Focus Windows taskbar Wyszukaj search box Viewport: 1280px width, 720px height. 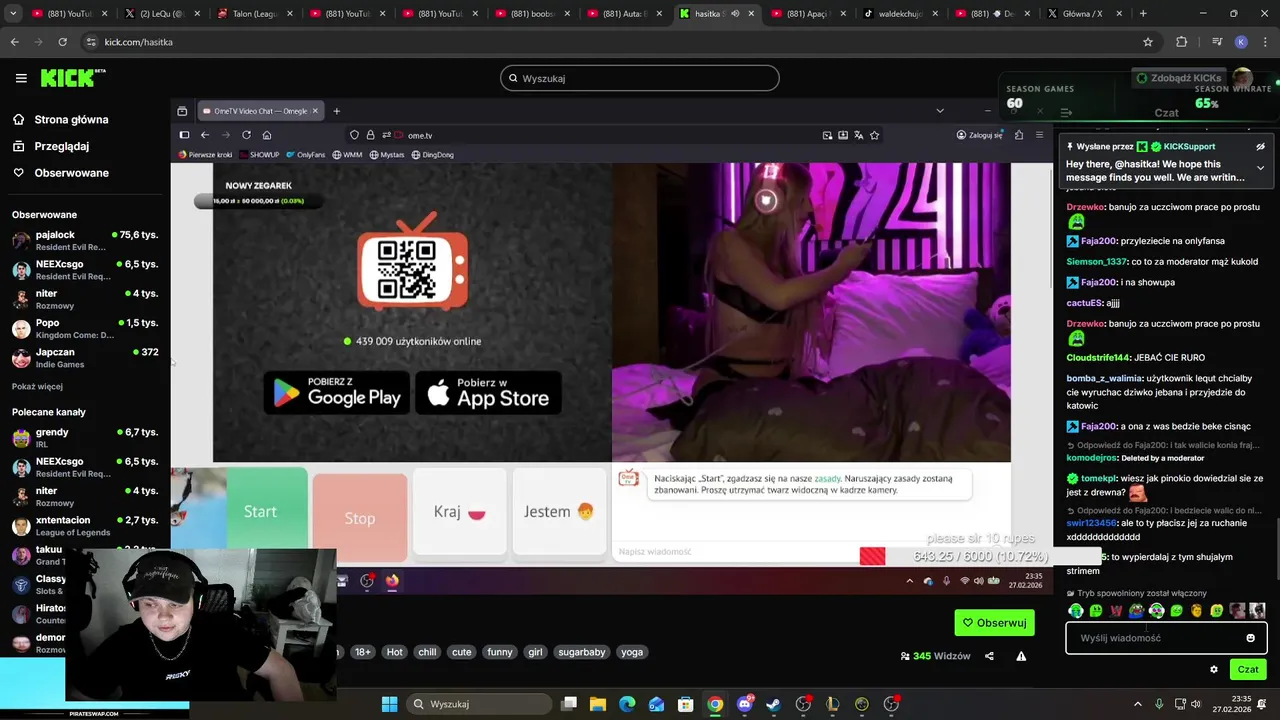(479, 704)
